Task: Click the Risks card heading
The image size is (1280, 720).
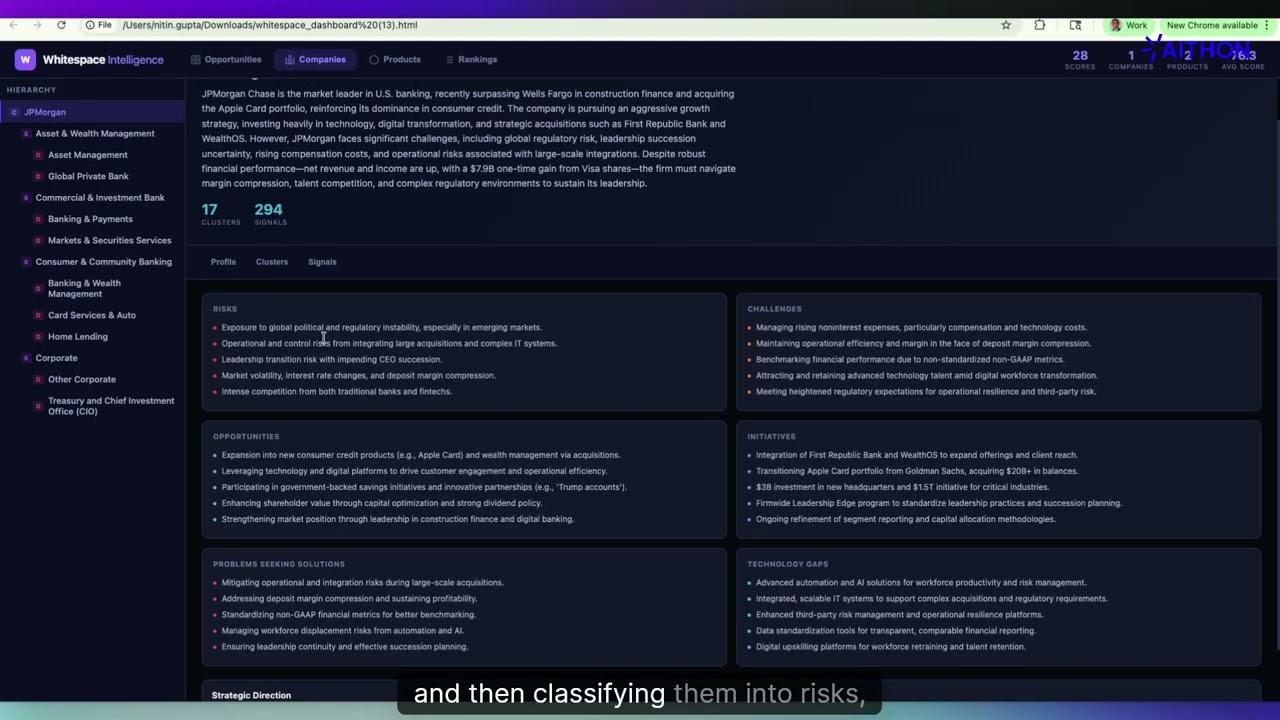Action: pyautogui.click(x=225, y=309)
